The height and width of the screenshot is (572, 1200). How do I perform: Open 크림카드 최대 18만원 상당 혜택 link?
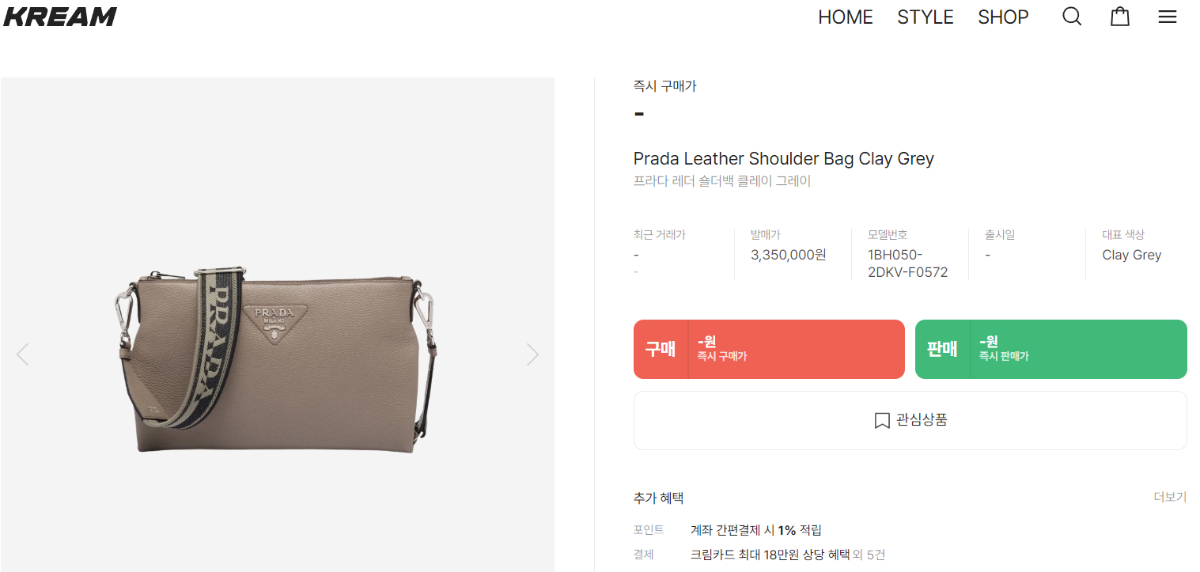pyautogui.click(x=769, y=554)
